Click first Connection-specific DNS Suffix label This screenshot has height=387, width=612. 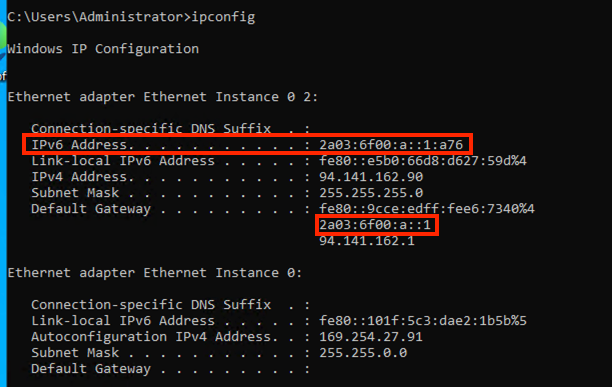click(151, 129)
